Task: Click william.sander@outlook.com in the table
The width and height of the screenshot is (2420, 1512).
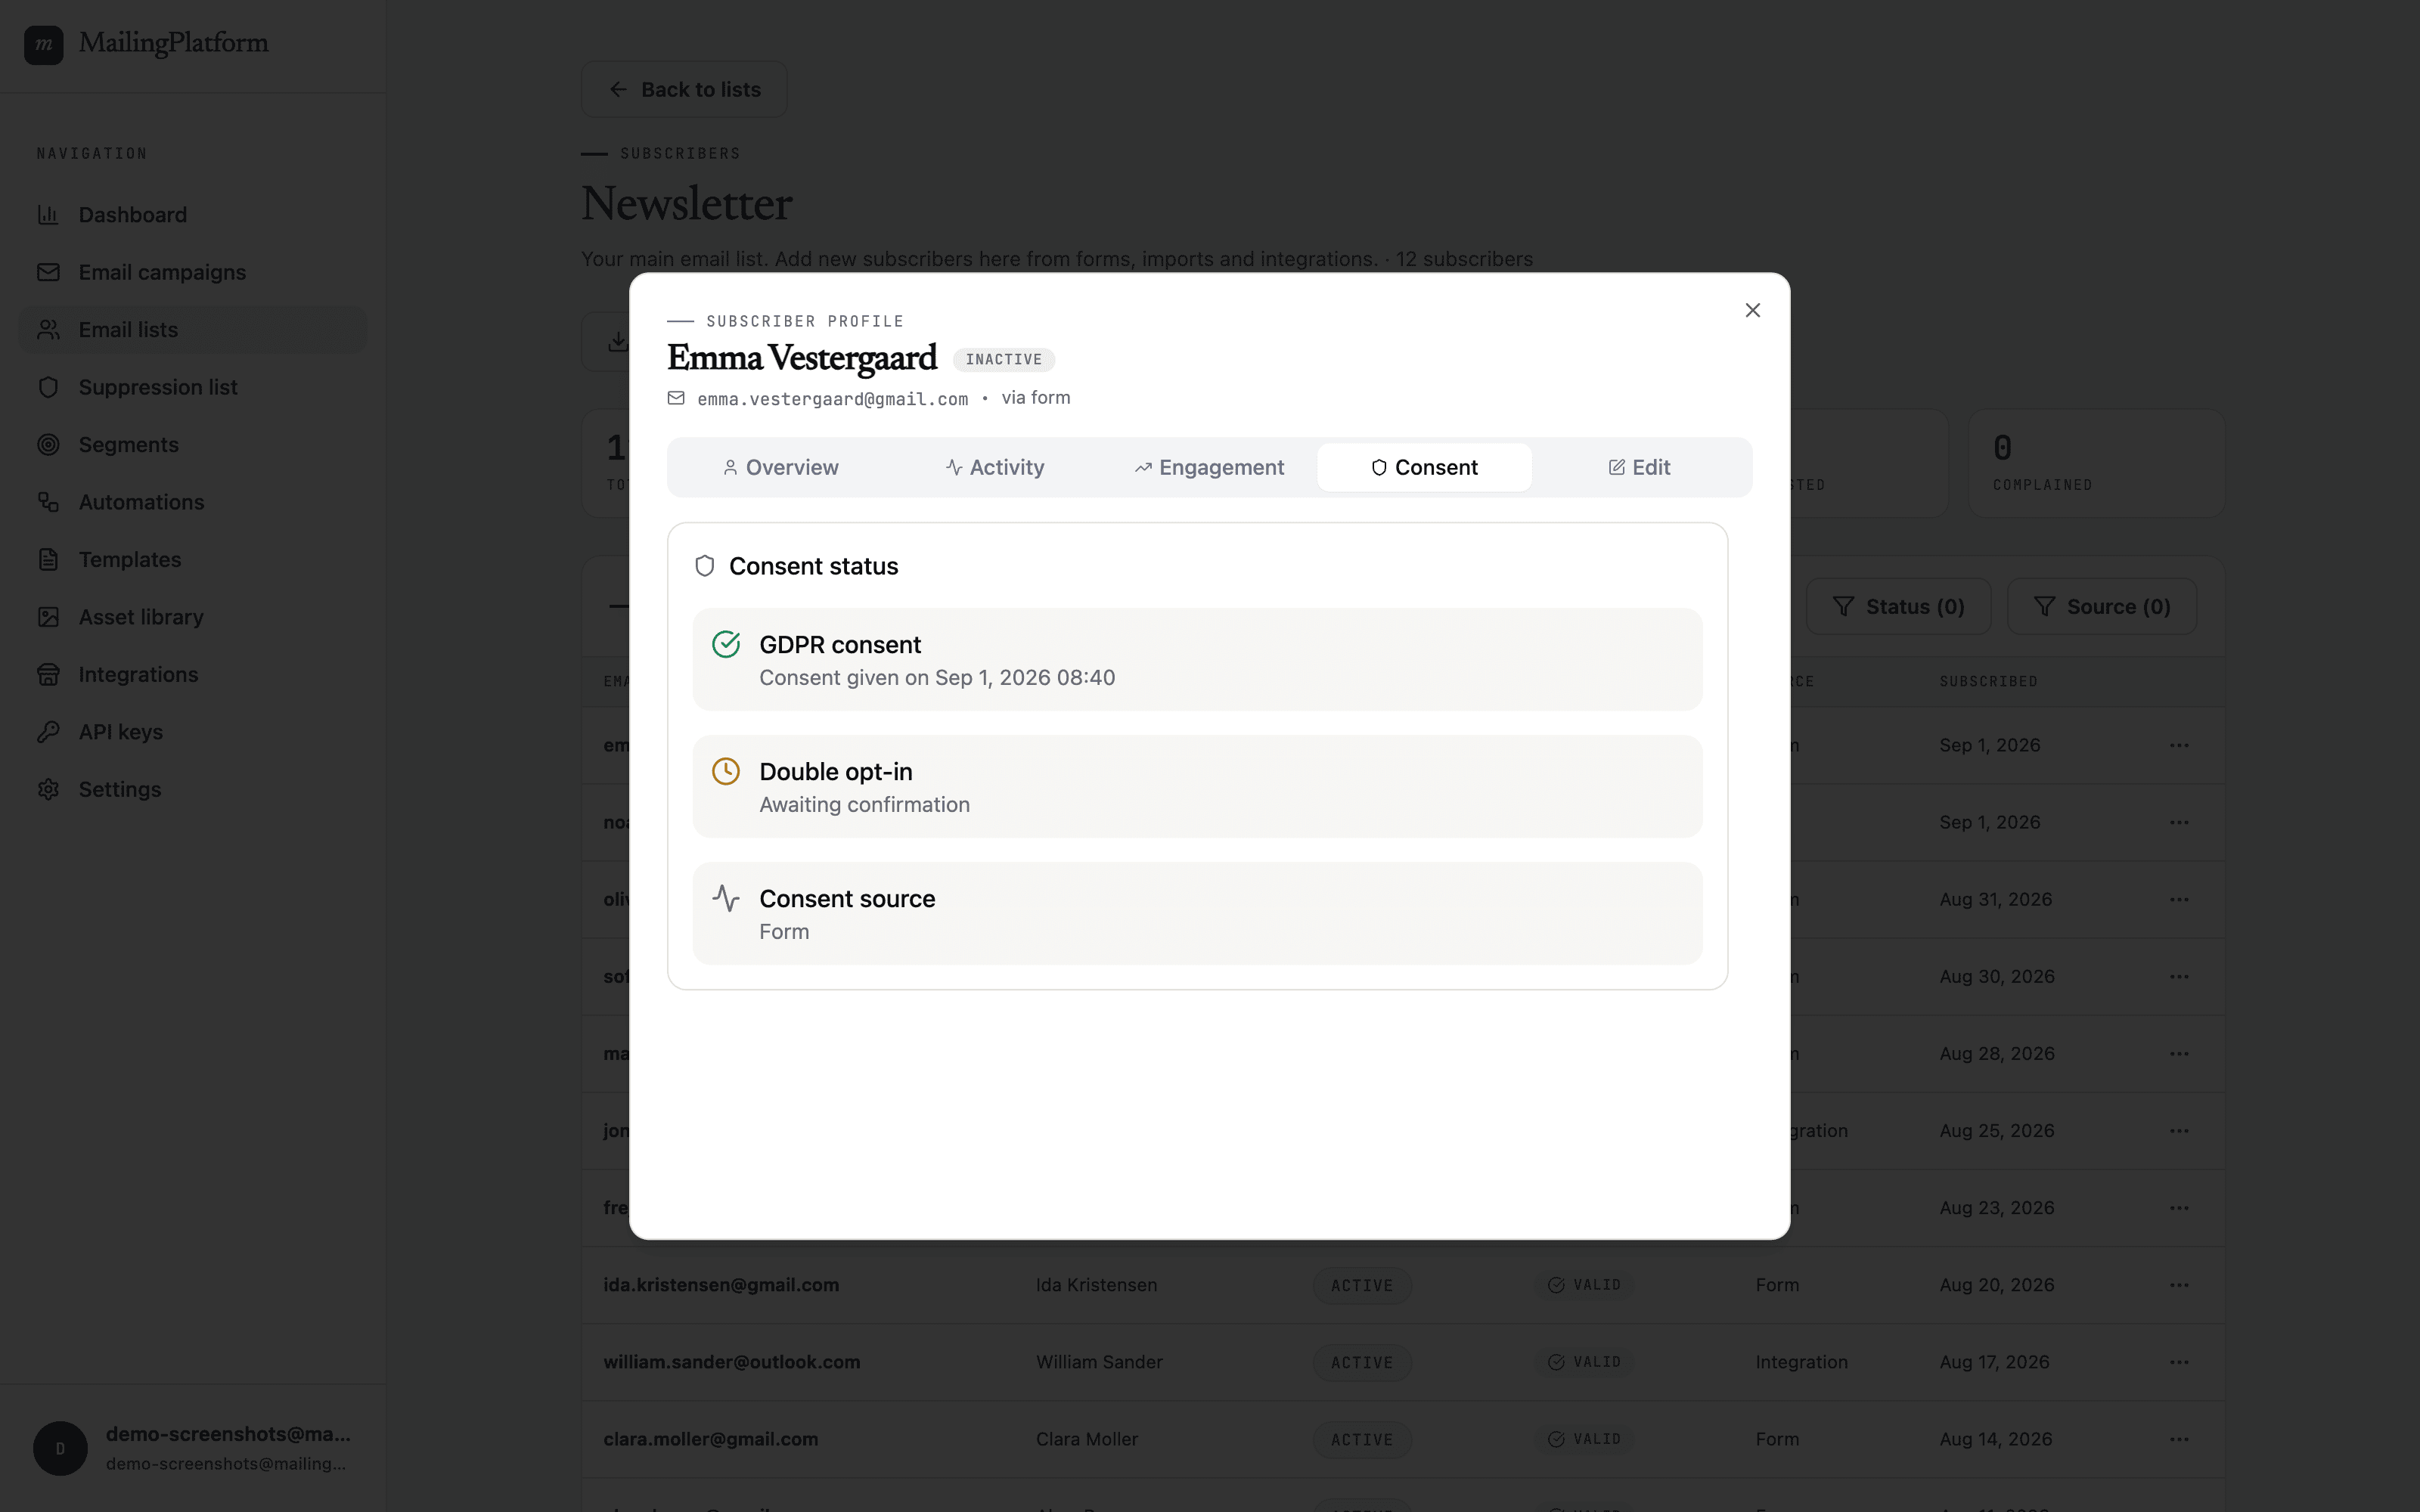Action: click(731, 1362)
